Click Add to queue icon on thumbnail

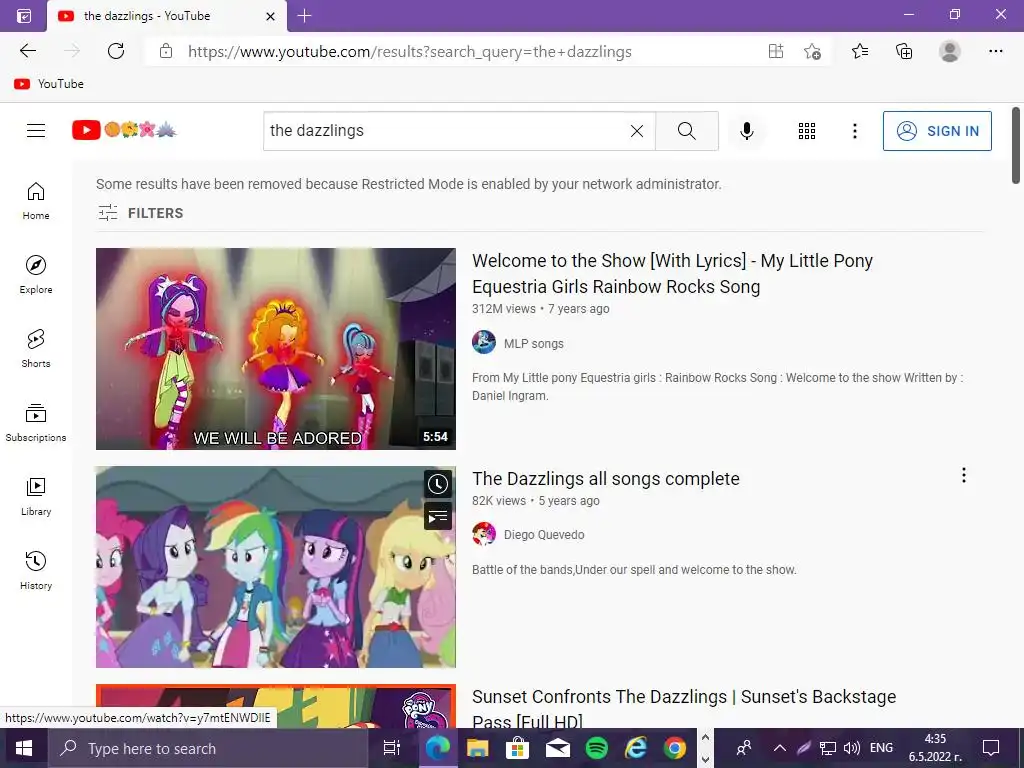pyautogui.click(x=438, y=516)
